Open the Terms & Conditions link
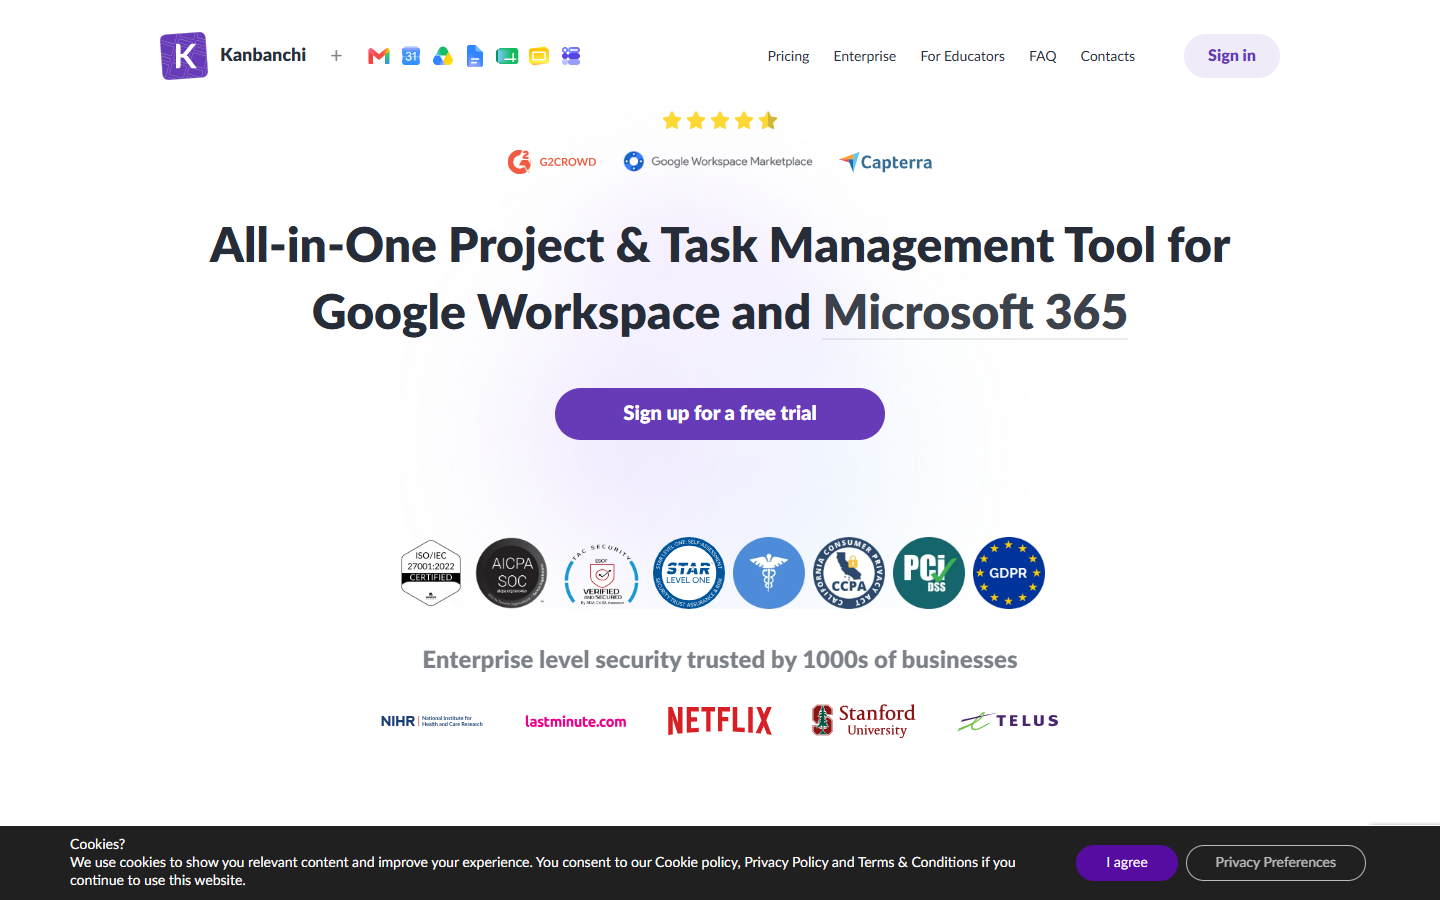This screenshot has height=900, width=1440. [x=918, y=862]
